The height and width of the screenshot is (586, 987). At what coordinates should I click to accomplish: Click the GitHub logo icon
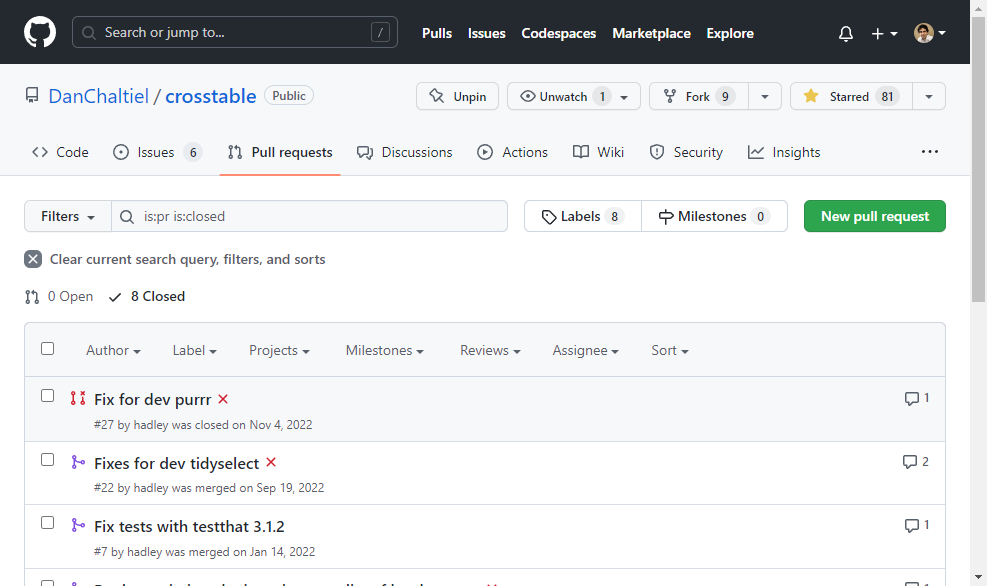pos(41,33)
